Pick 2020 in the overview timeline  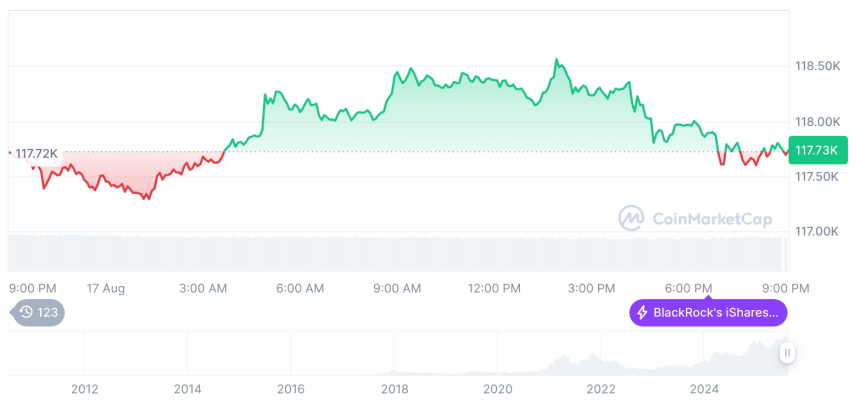[497, 388]
